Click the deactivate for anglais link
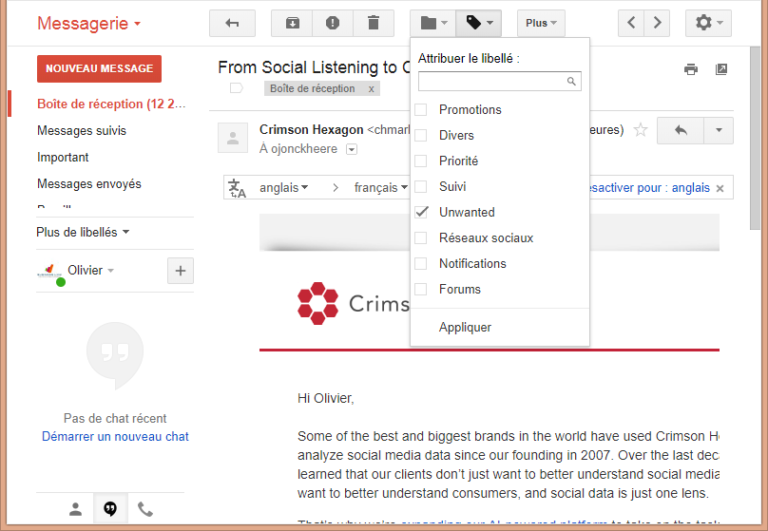This screenshot has height=531, width=768. click(x=649, y=188)
